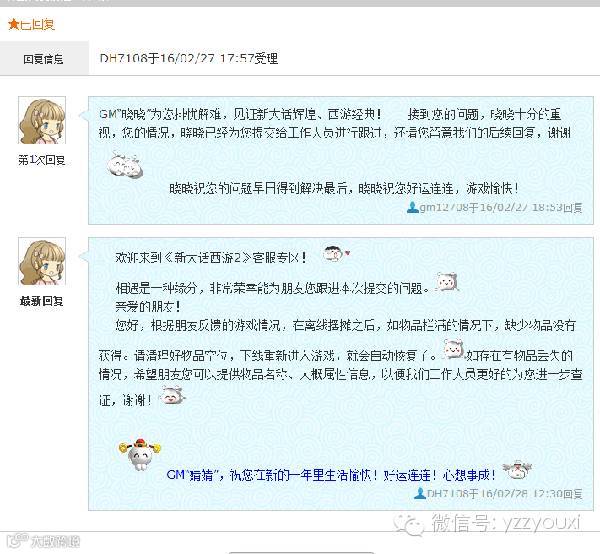
Task: Click the sleeping sheep emoticon in first reply
Action: [124, 165]
